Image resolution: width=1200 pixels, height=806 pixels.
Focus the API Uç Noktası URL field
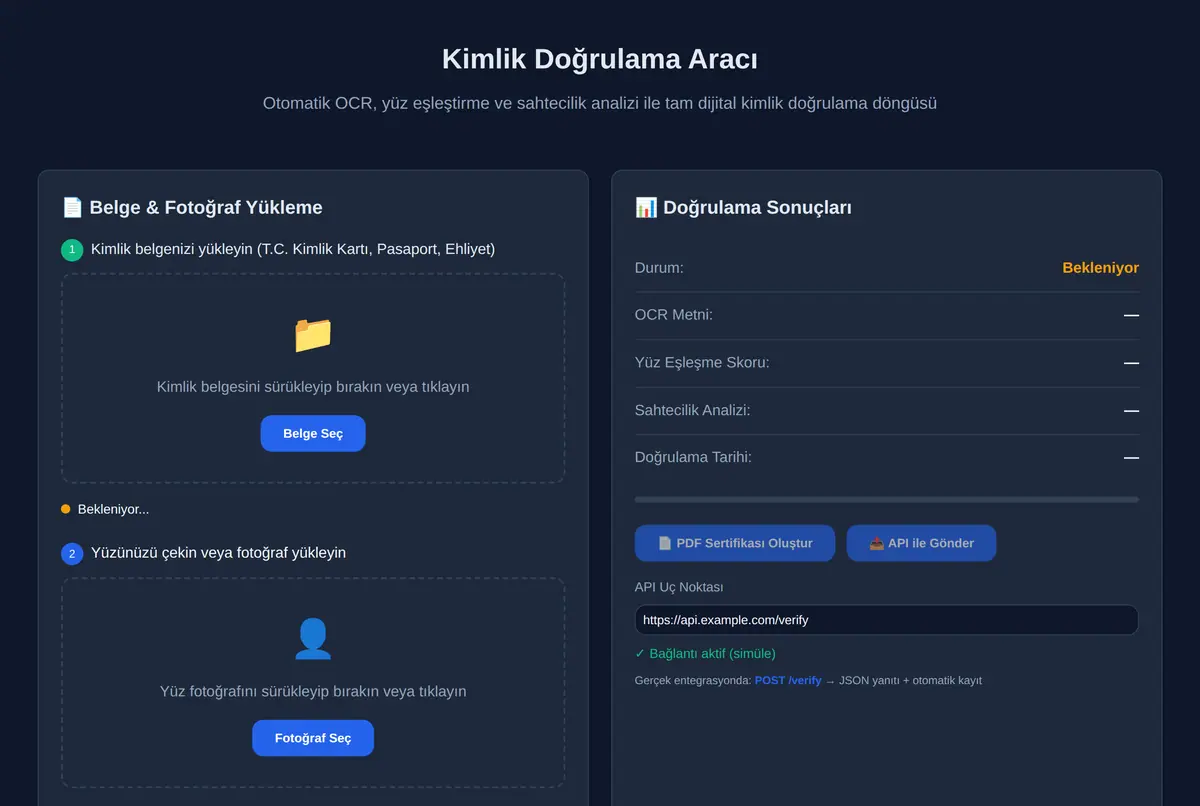887,620
